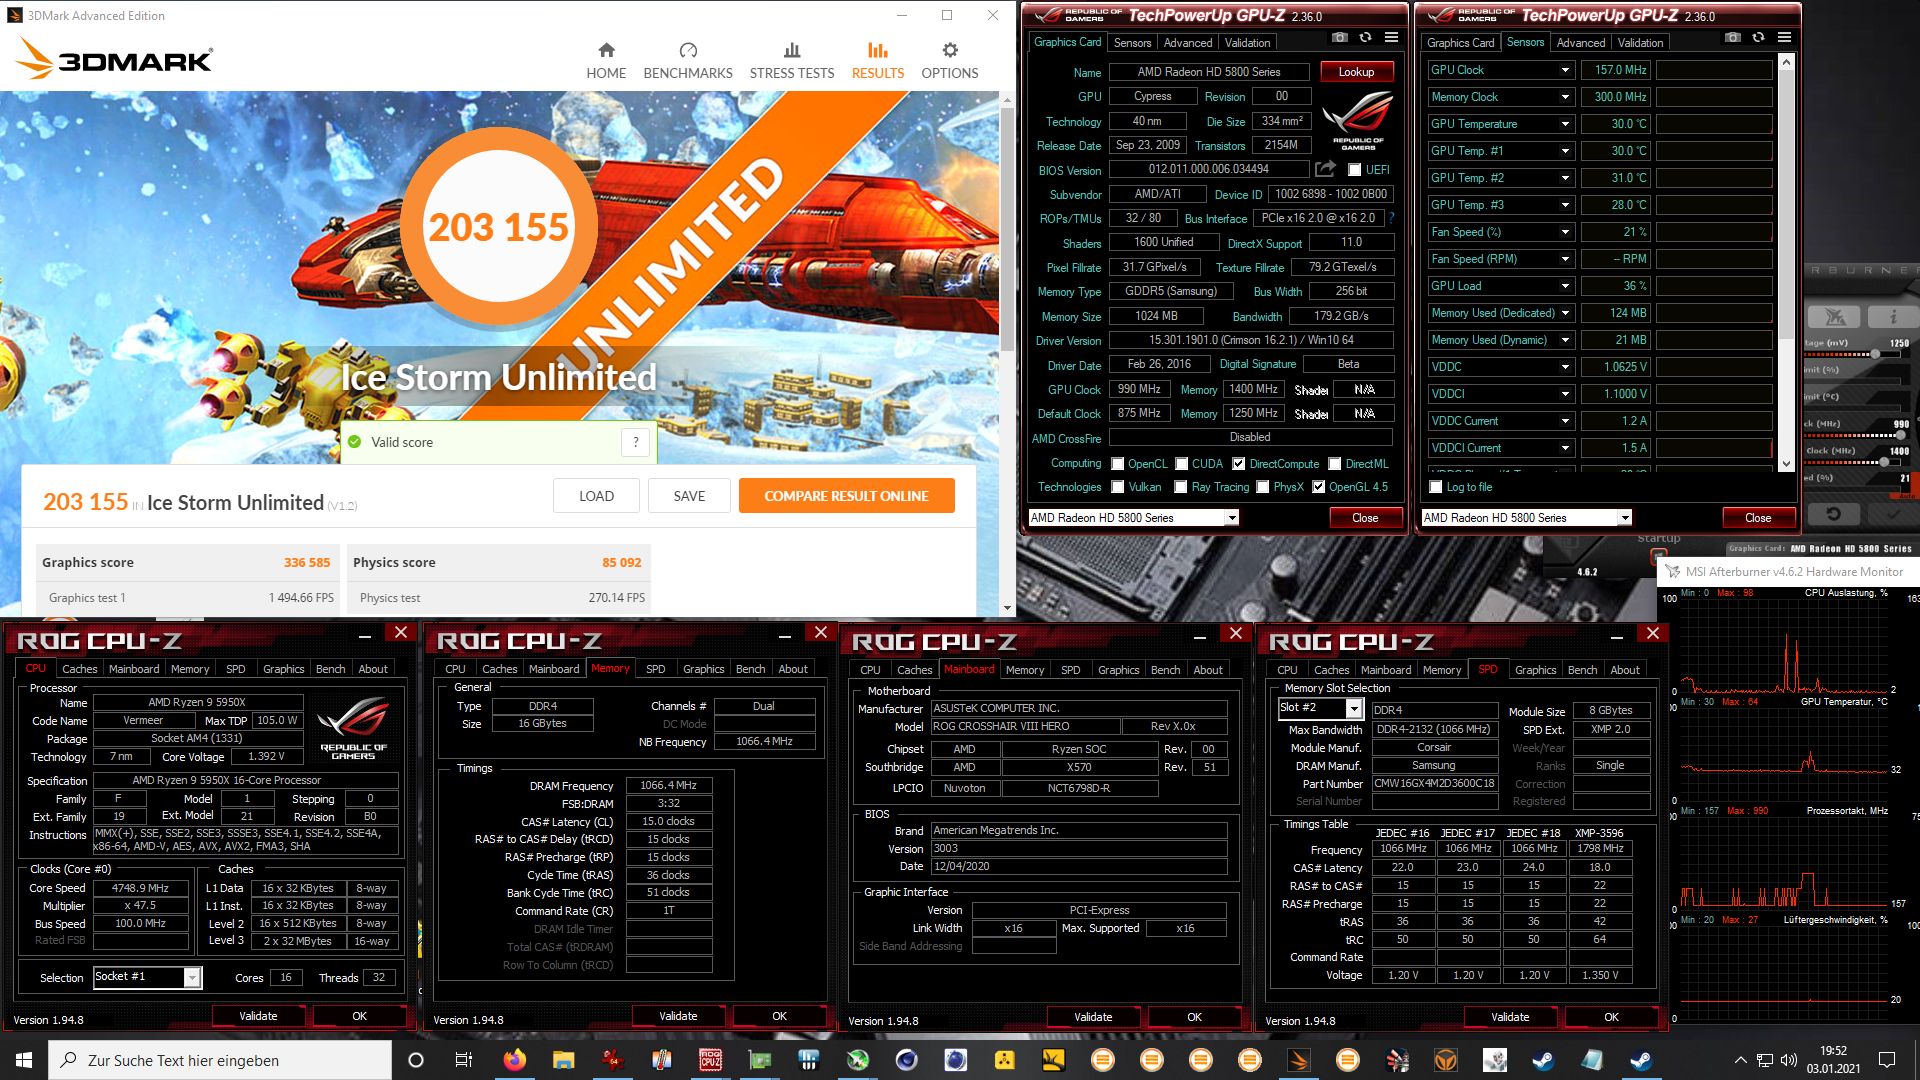1920x1080 pixels.
Task: Open Bench tab in CPU-Z Mainboard window
Action: [x=1165, y=670]
